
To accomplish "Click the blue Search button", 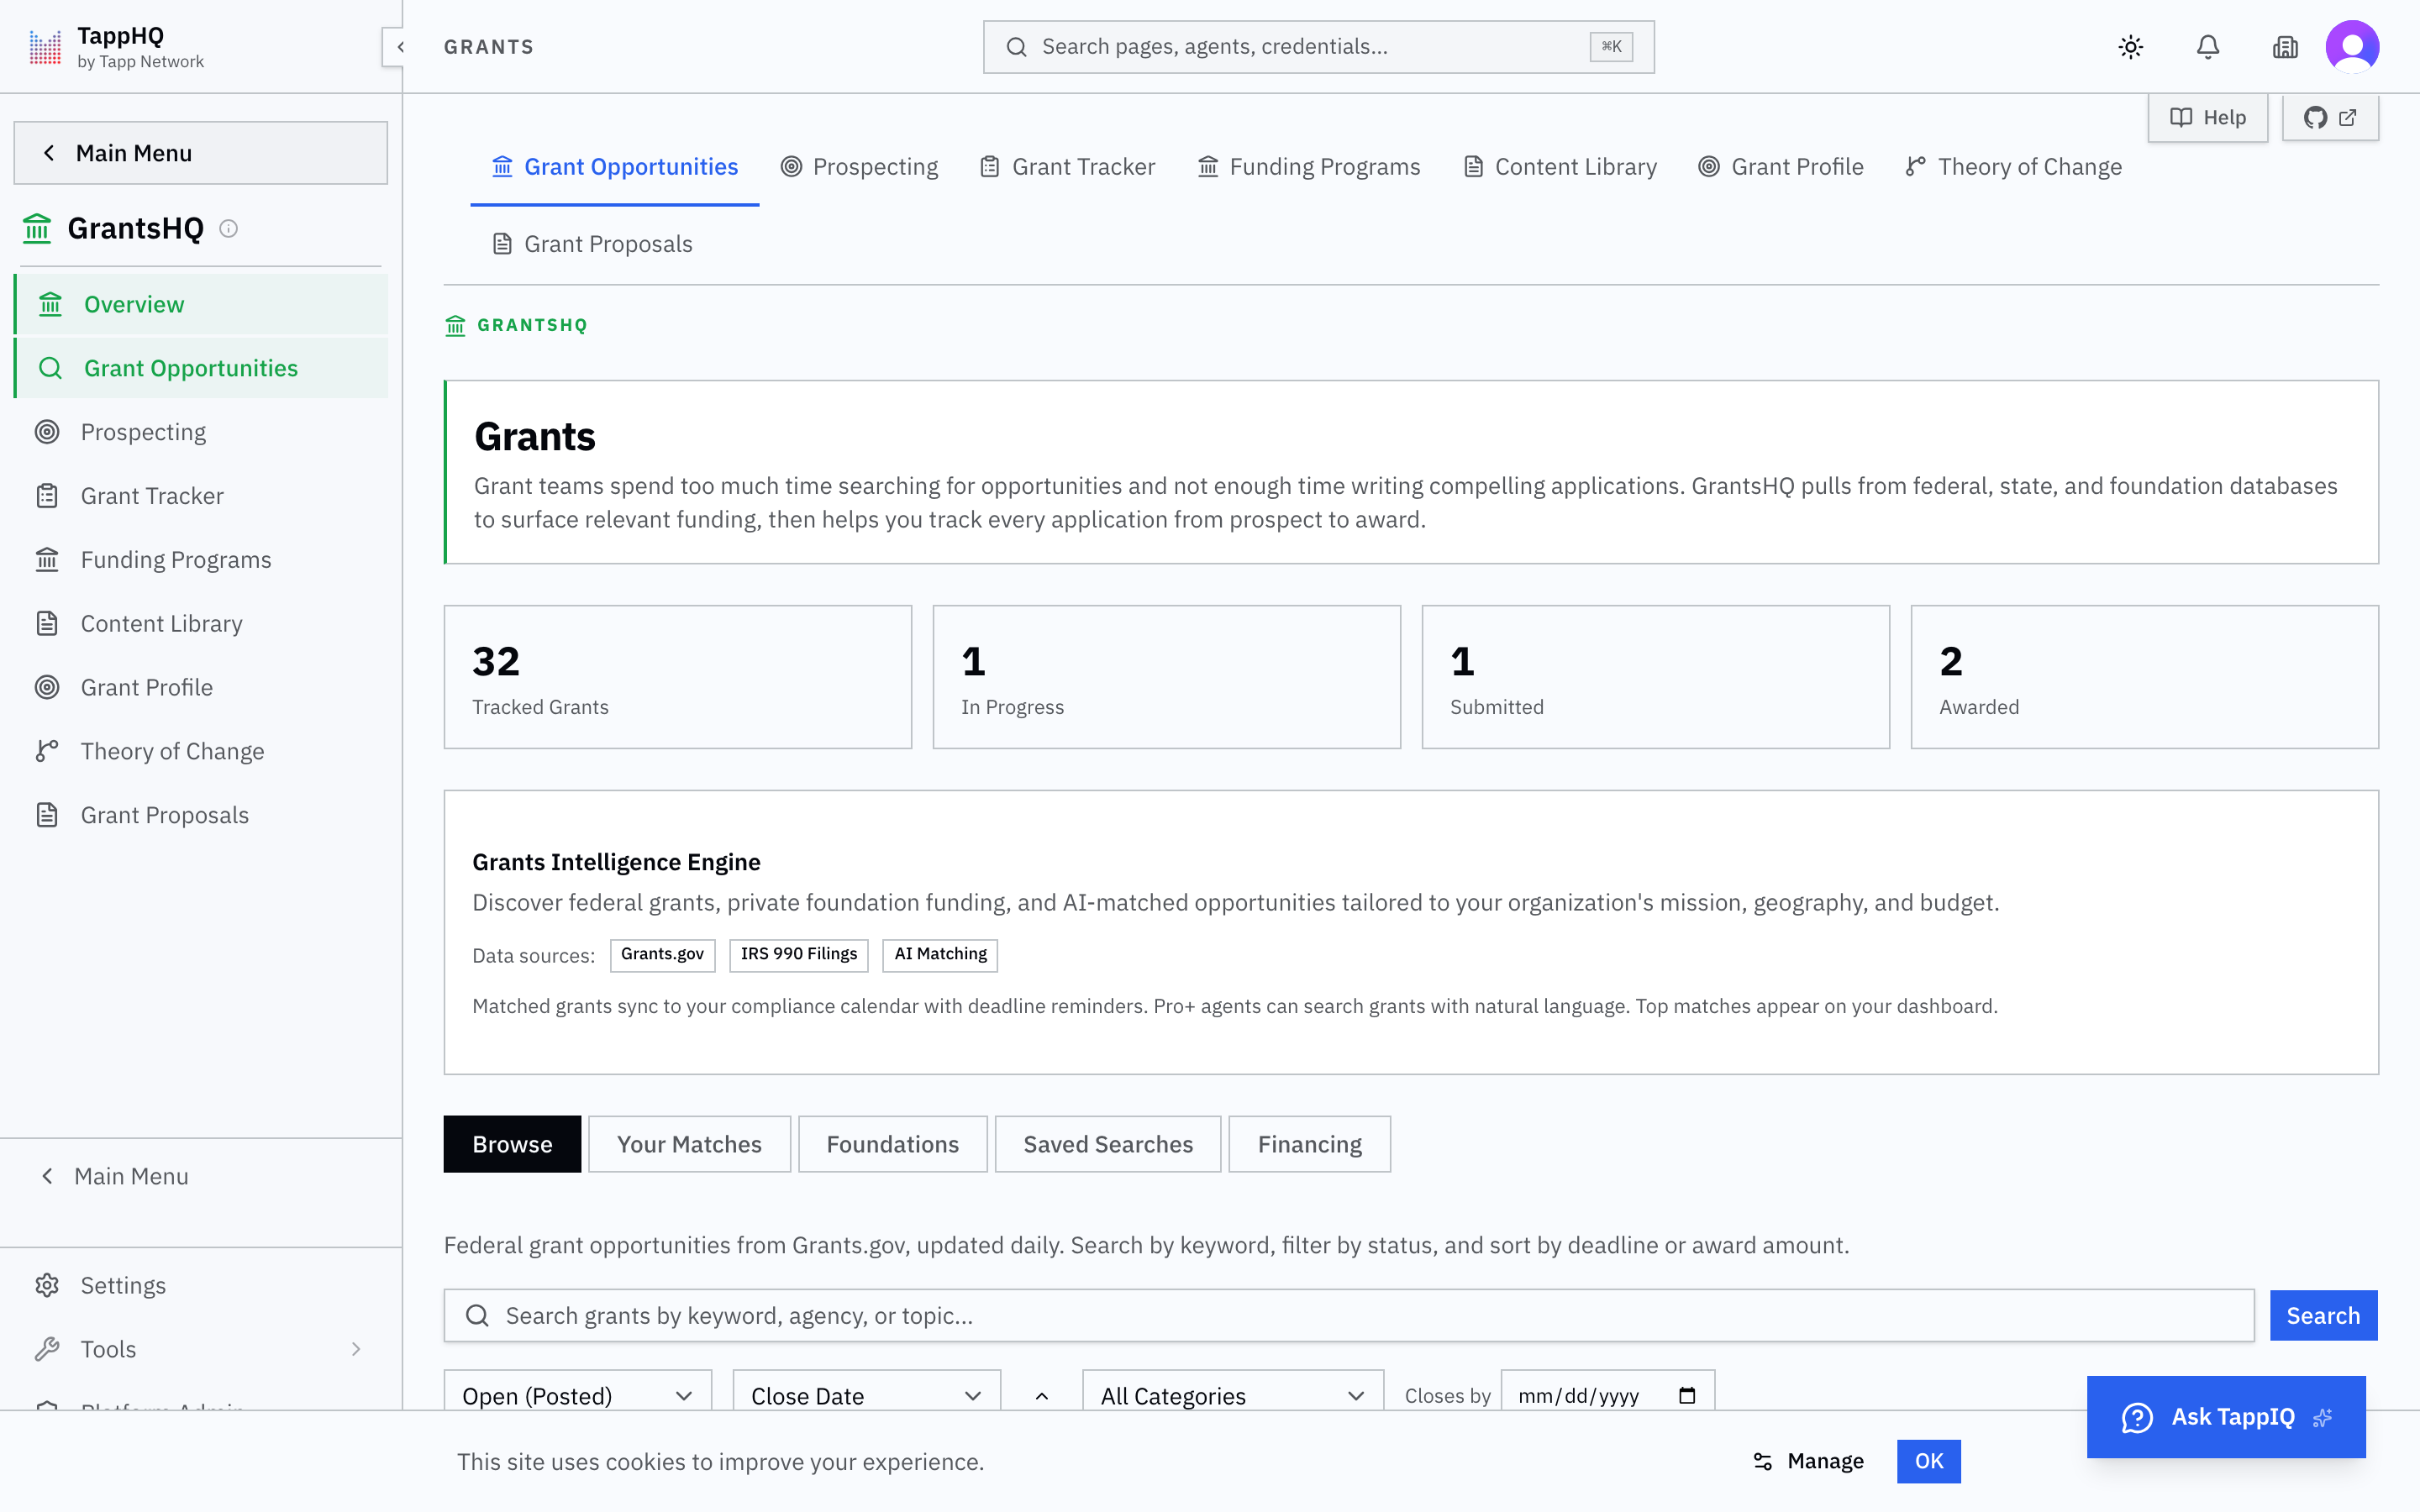I will tap(2323, 1315).
